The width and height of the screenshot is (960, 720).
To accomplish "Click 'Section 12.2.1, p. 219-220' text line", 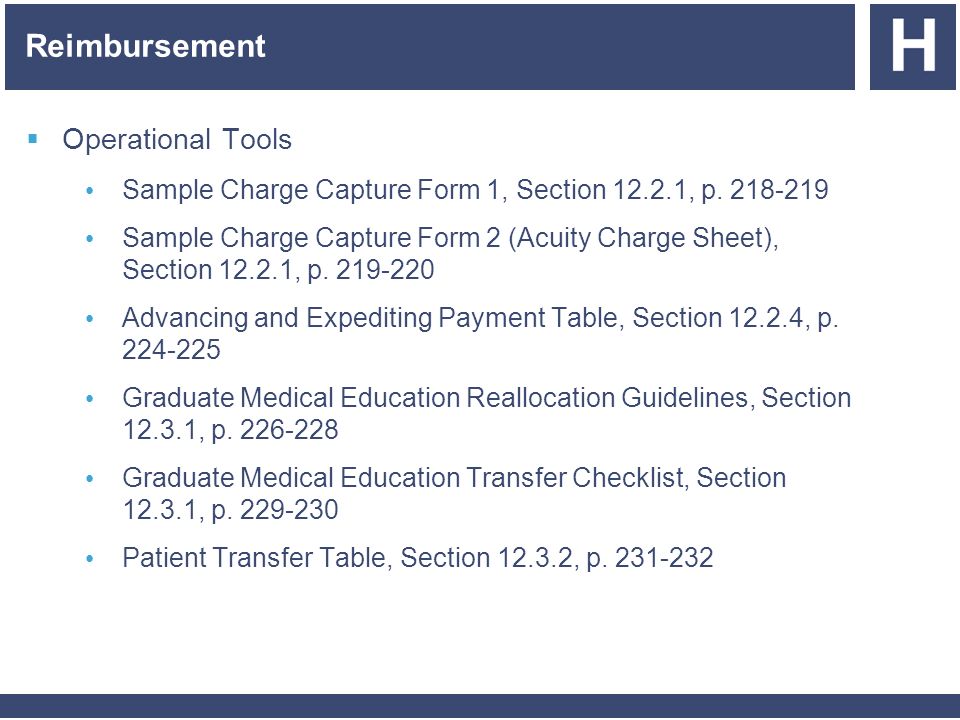I will 278,269.
